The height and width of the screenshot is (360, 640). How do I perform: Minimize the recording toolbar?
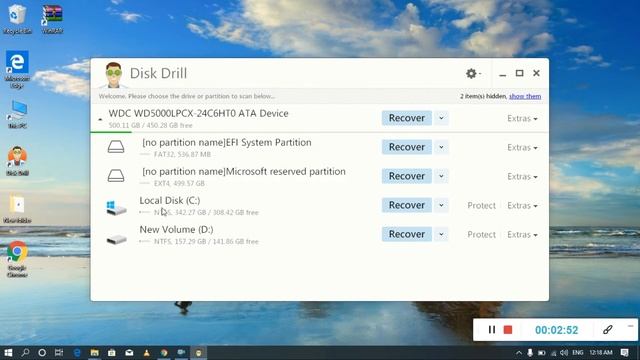[x=631, y=326]
